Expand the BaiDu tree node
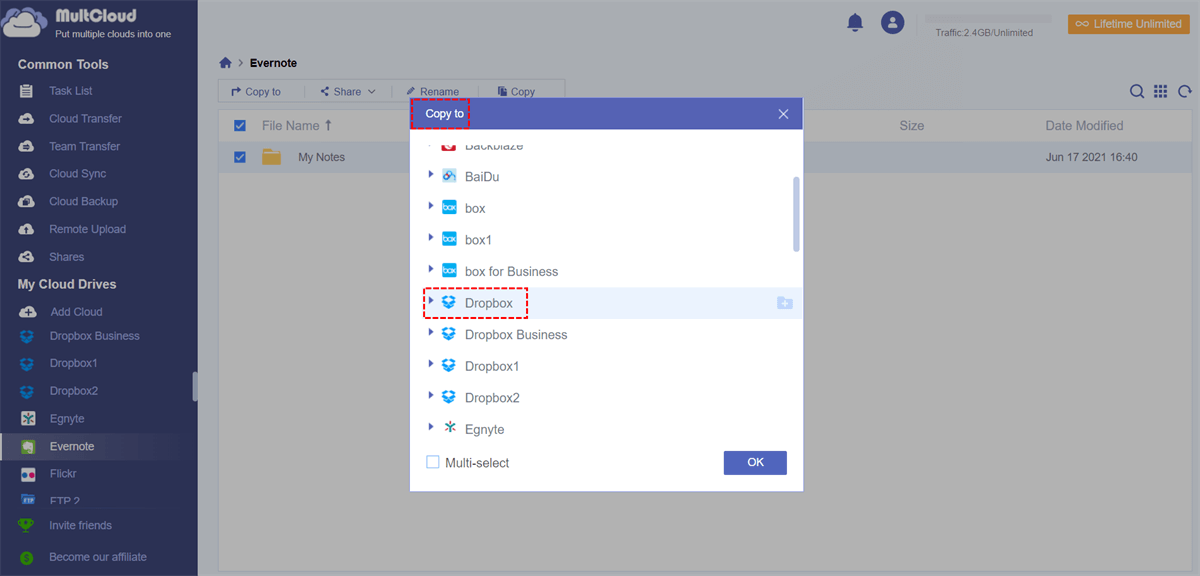Image resolution: width=1200 pixels, height=576 pixels. click(x=431, y=176)
